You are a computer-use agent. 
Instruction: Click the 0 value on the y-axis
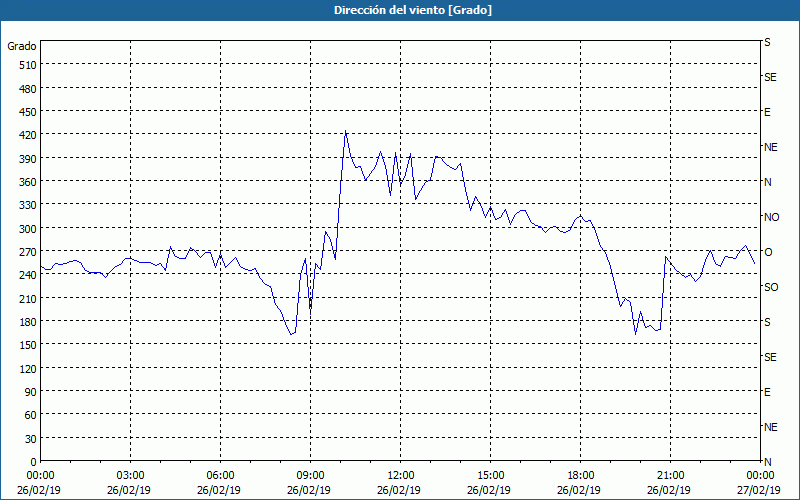(x=34, y=462)
